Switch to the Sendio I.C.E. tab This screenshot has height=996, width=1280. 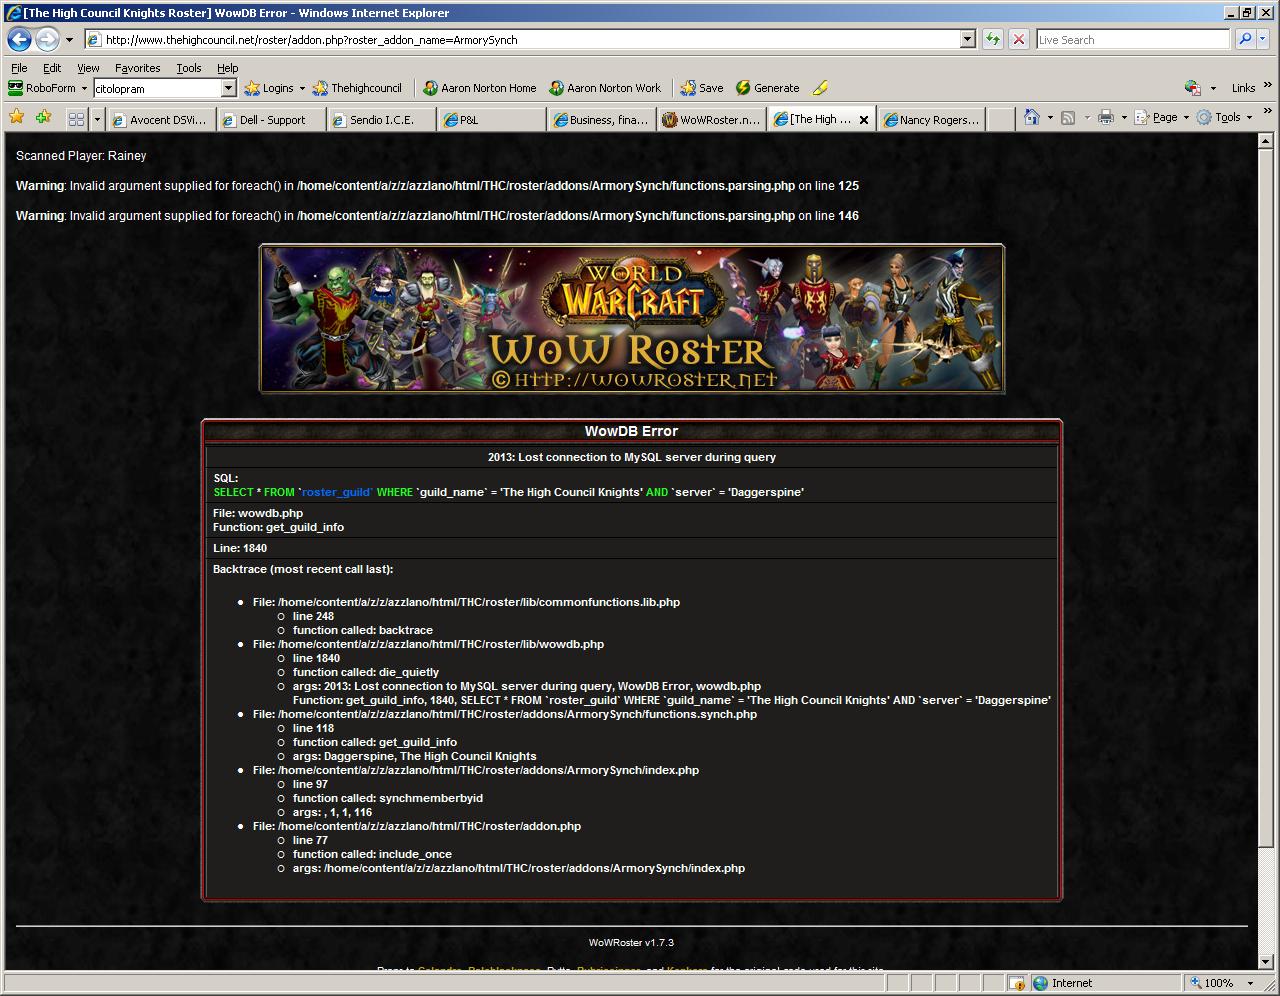click(x=381, y=119)
